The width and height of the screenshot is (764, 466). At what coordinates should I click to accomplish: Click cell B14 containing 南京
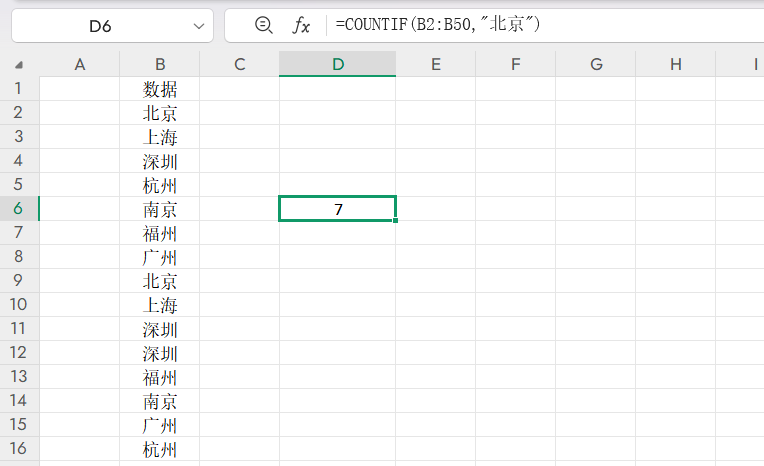click(160, 401)
